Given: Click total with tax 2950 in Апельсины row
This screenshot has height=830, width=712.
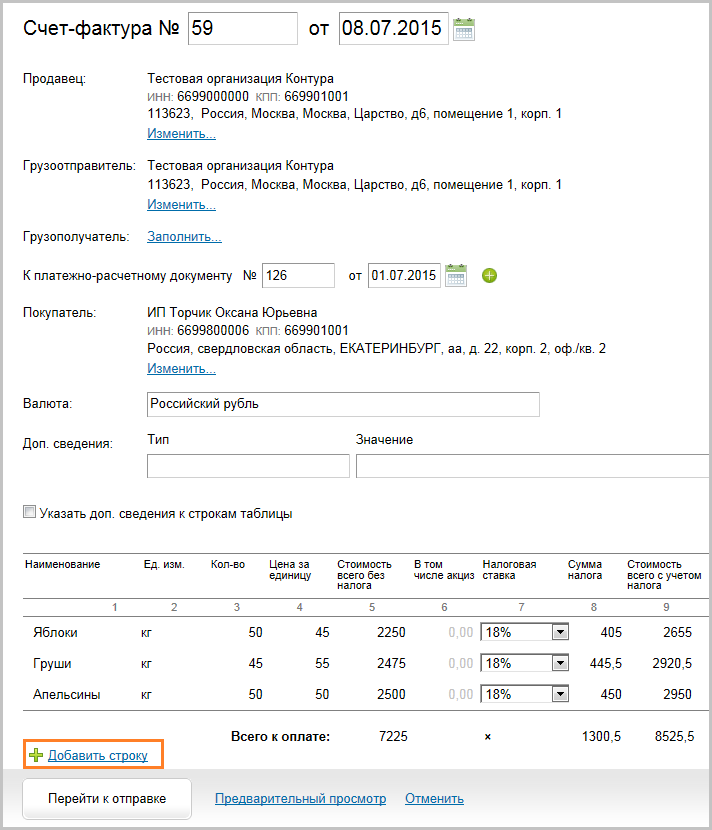Looking at the screenshot, I should 677,694.
